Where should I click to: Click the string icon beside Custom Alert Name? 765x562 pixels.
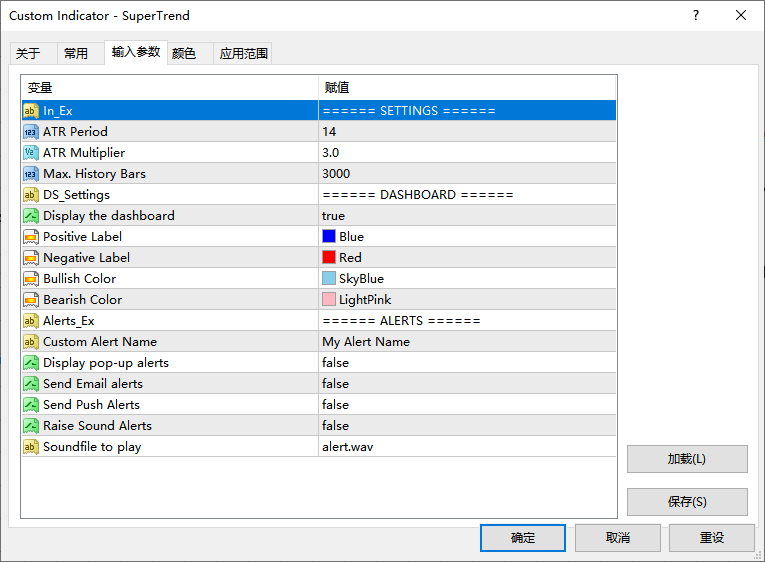point(31,341)
